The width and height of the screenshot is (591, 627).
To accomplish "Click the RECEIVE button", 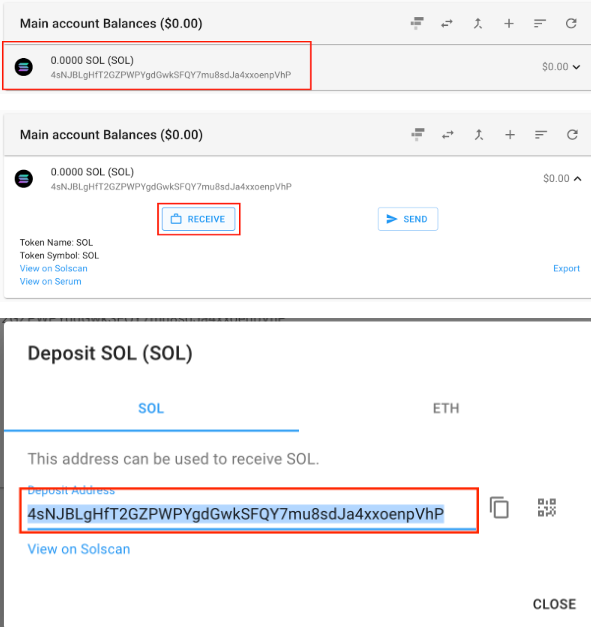I will click(x=198, y=219).
